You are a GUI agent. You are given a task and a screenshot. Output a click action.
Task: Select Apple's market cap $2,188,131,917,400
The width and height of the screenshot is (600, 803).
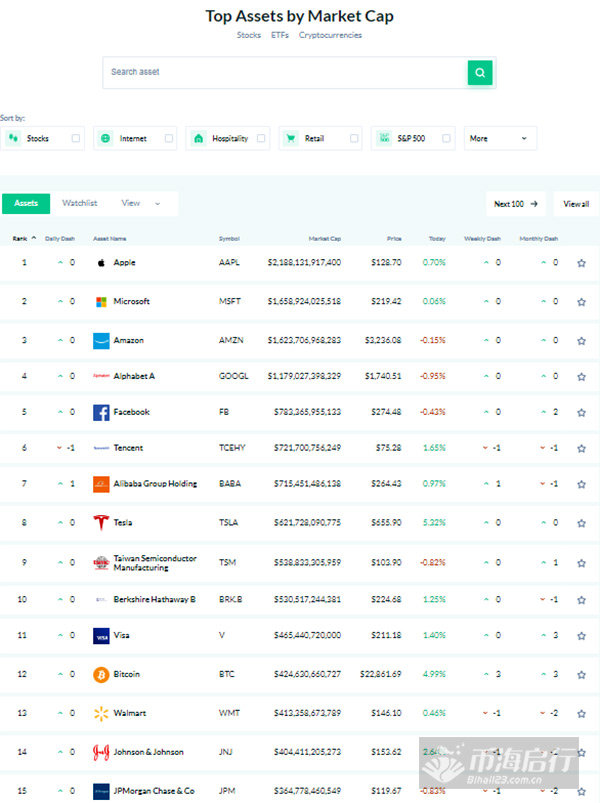304,263
